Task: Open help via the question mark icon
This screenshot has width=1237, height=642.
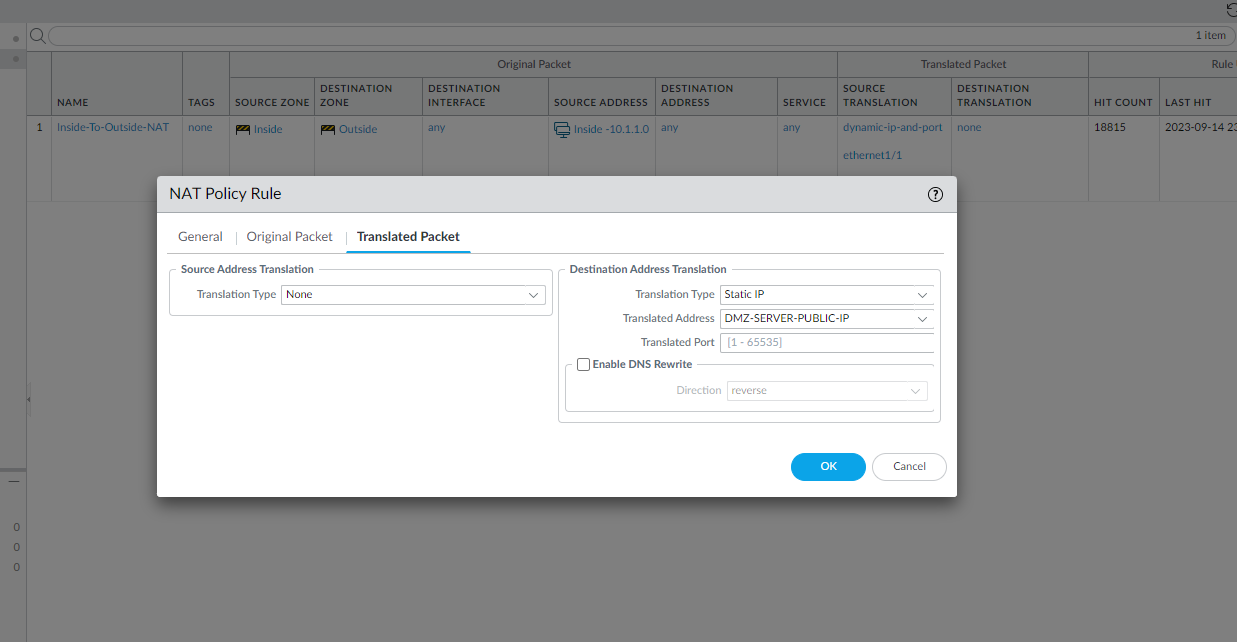Action: (935, 195)
